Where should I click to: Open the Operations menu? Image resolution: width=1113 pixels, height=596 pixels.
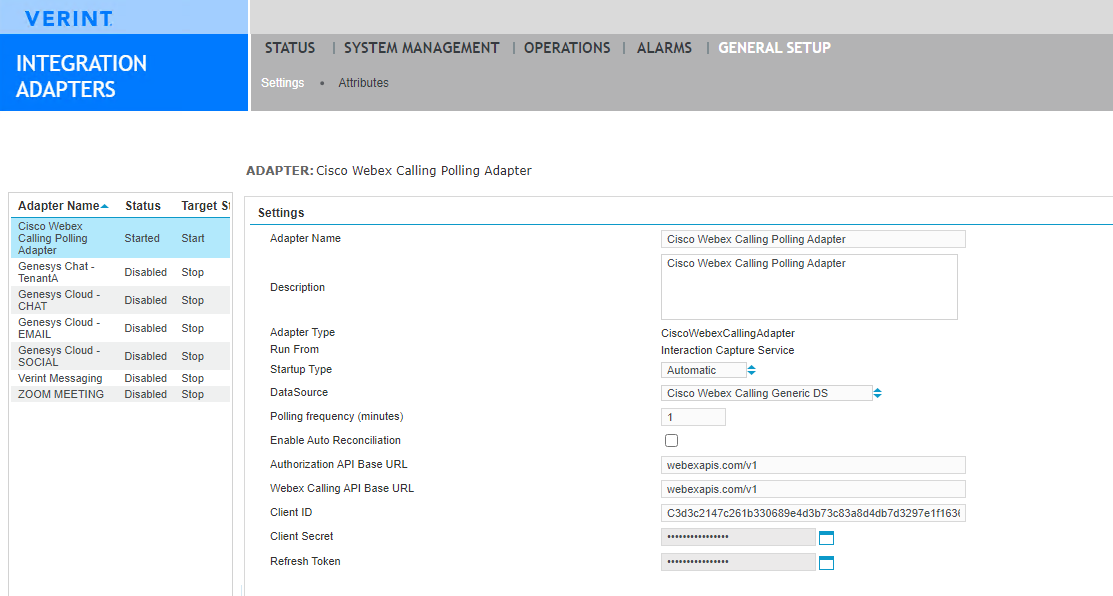[567, 48]
